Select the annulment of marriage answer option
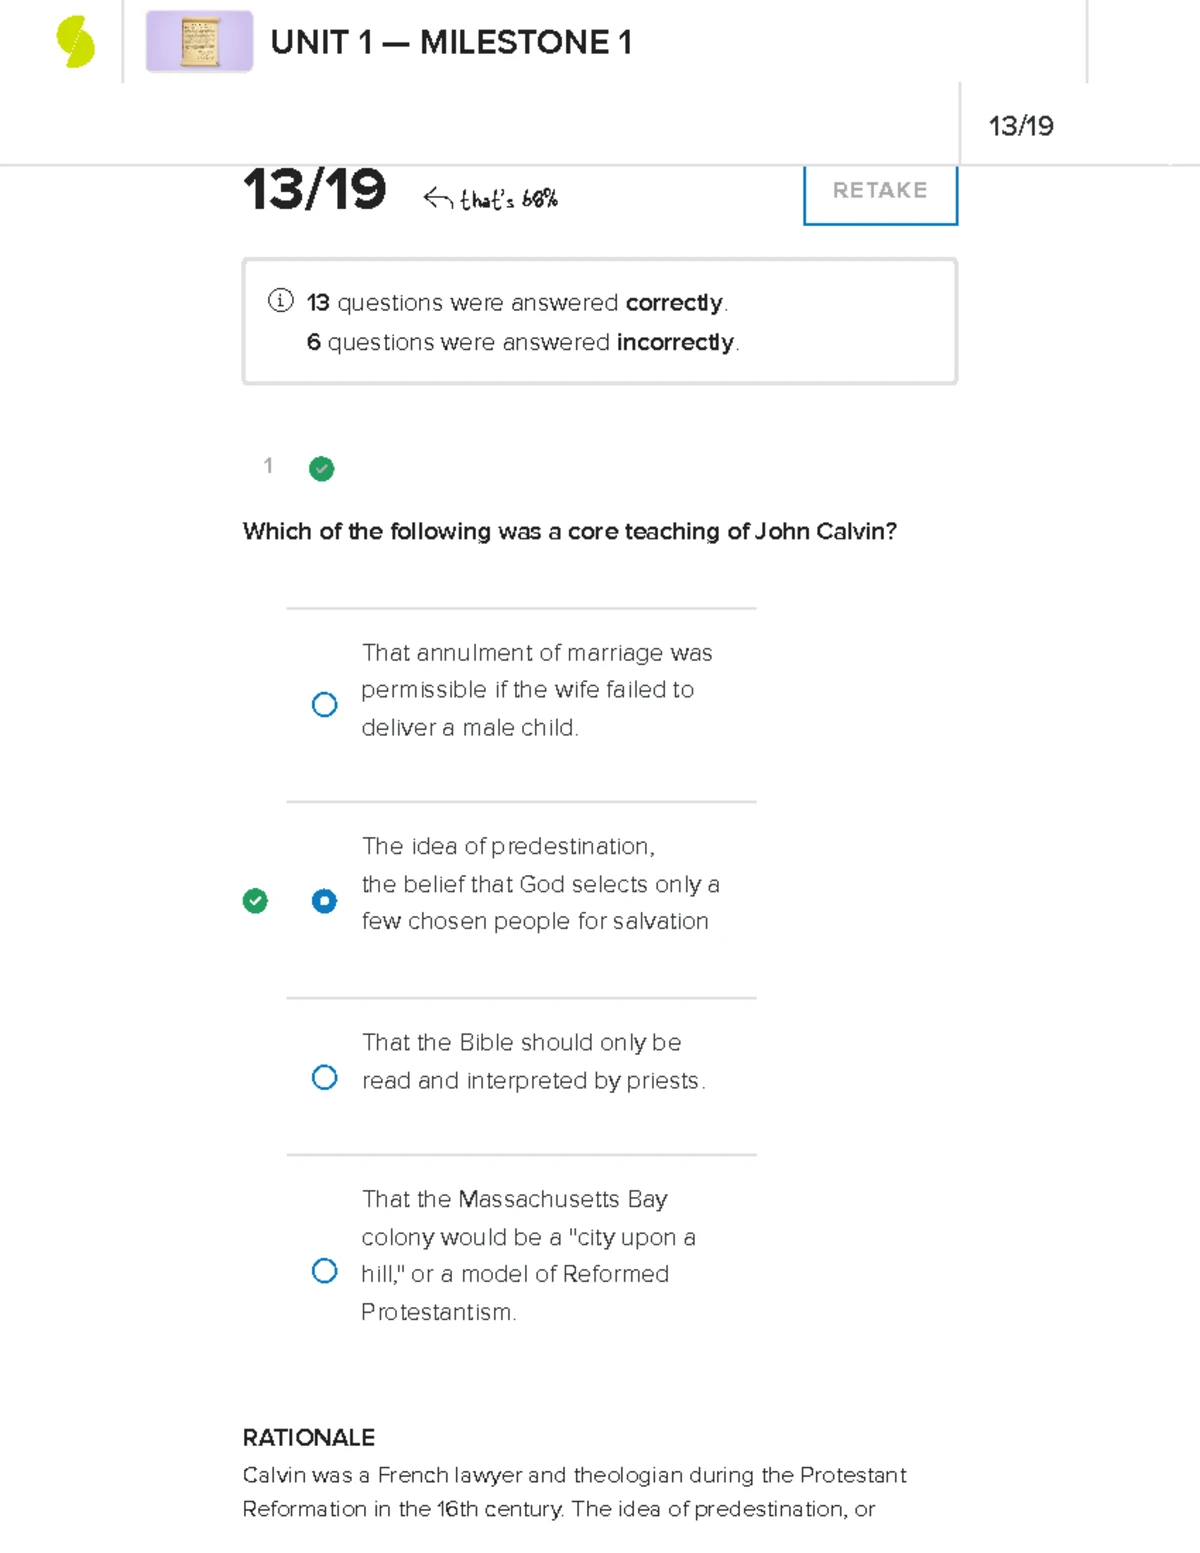 (324, 705)
